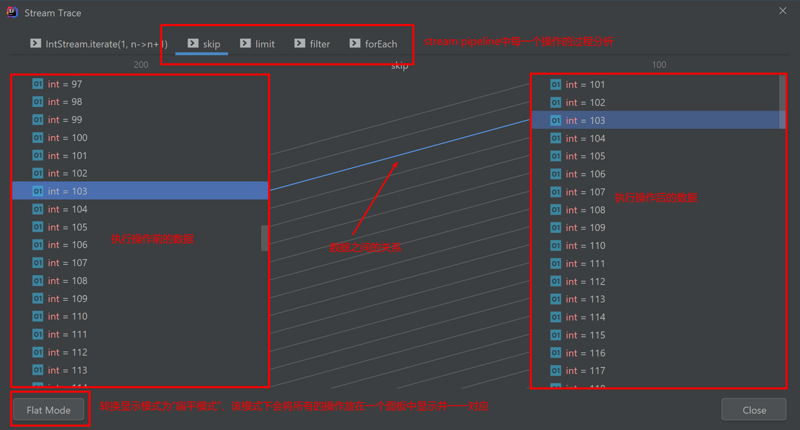
Task: Click icon of left row int = 97
Action: [x=38, y=84]
